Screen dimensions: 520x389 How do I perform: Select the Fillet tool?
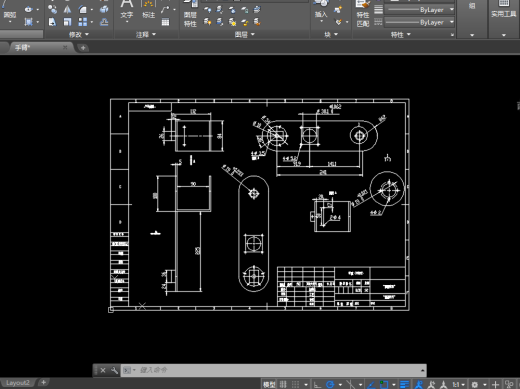pyautogui.click(x=82, y=9)
